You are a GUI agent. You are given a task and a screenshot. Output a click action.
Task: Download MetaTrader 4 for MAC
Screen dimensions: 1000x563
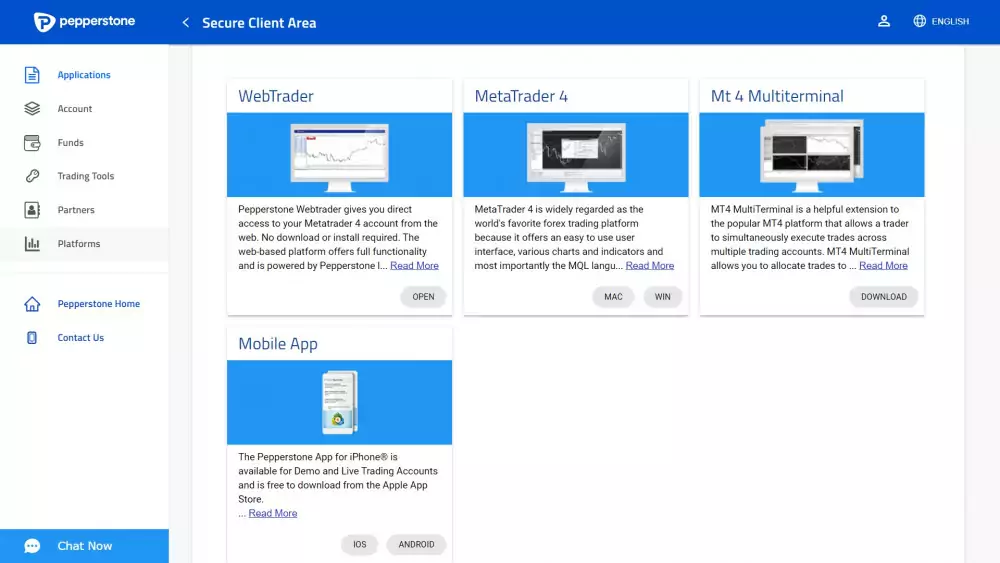pyautogui.click(x=613, y=296)
